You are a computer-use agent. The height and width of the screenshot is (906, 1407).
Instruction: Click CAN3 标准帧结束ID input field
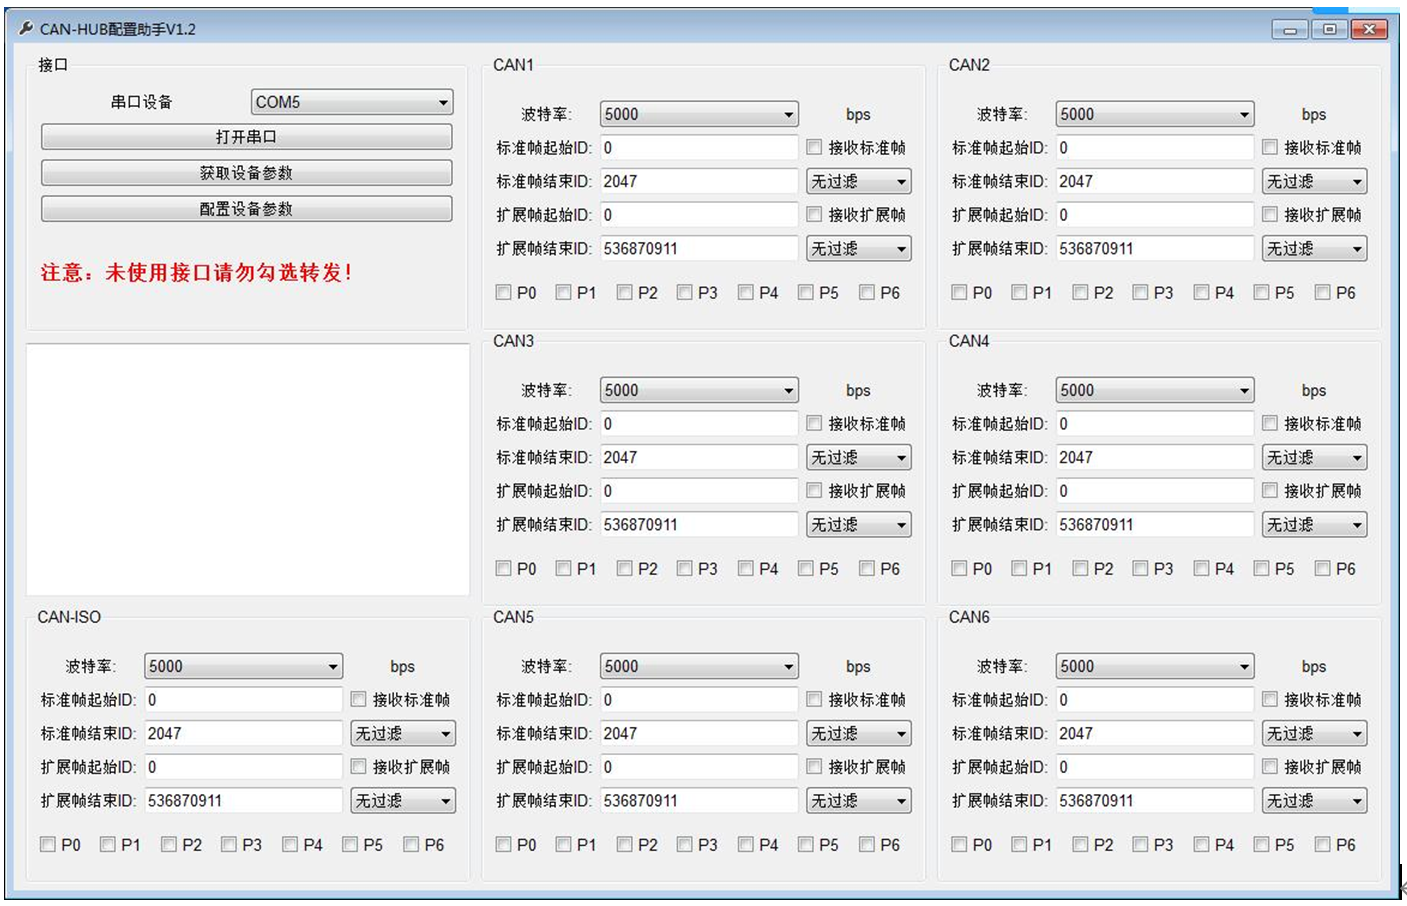click(699, 457)
